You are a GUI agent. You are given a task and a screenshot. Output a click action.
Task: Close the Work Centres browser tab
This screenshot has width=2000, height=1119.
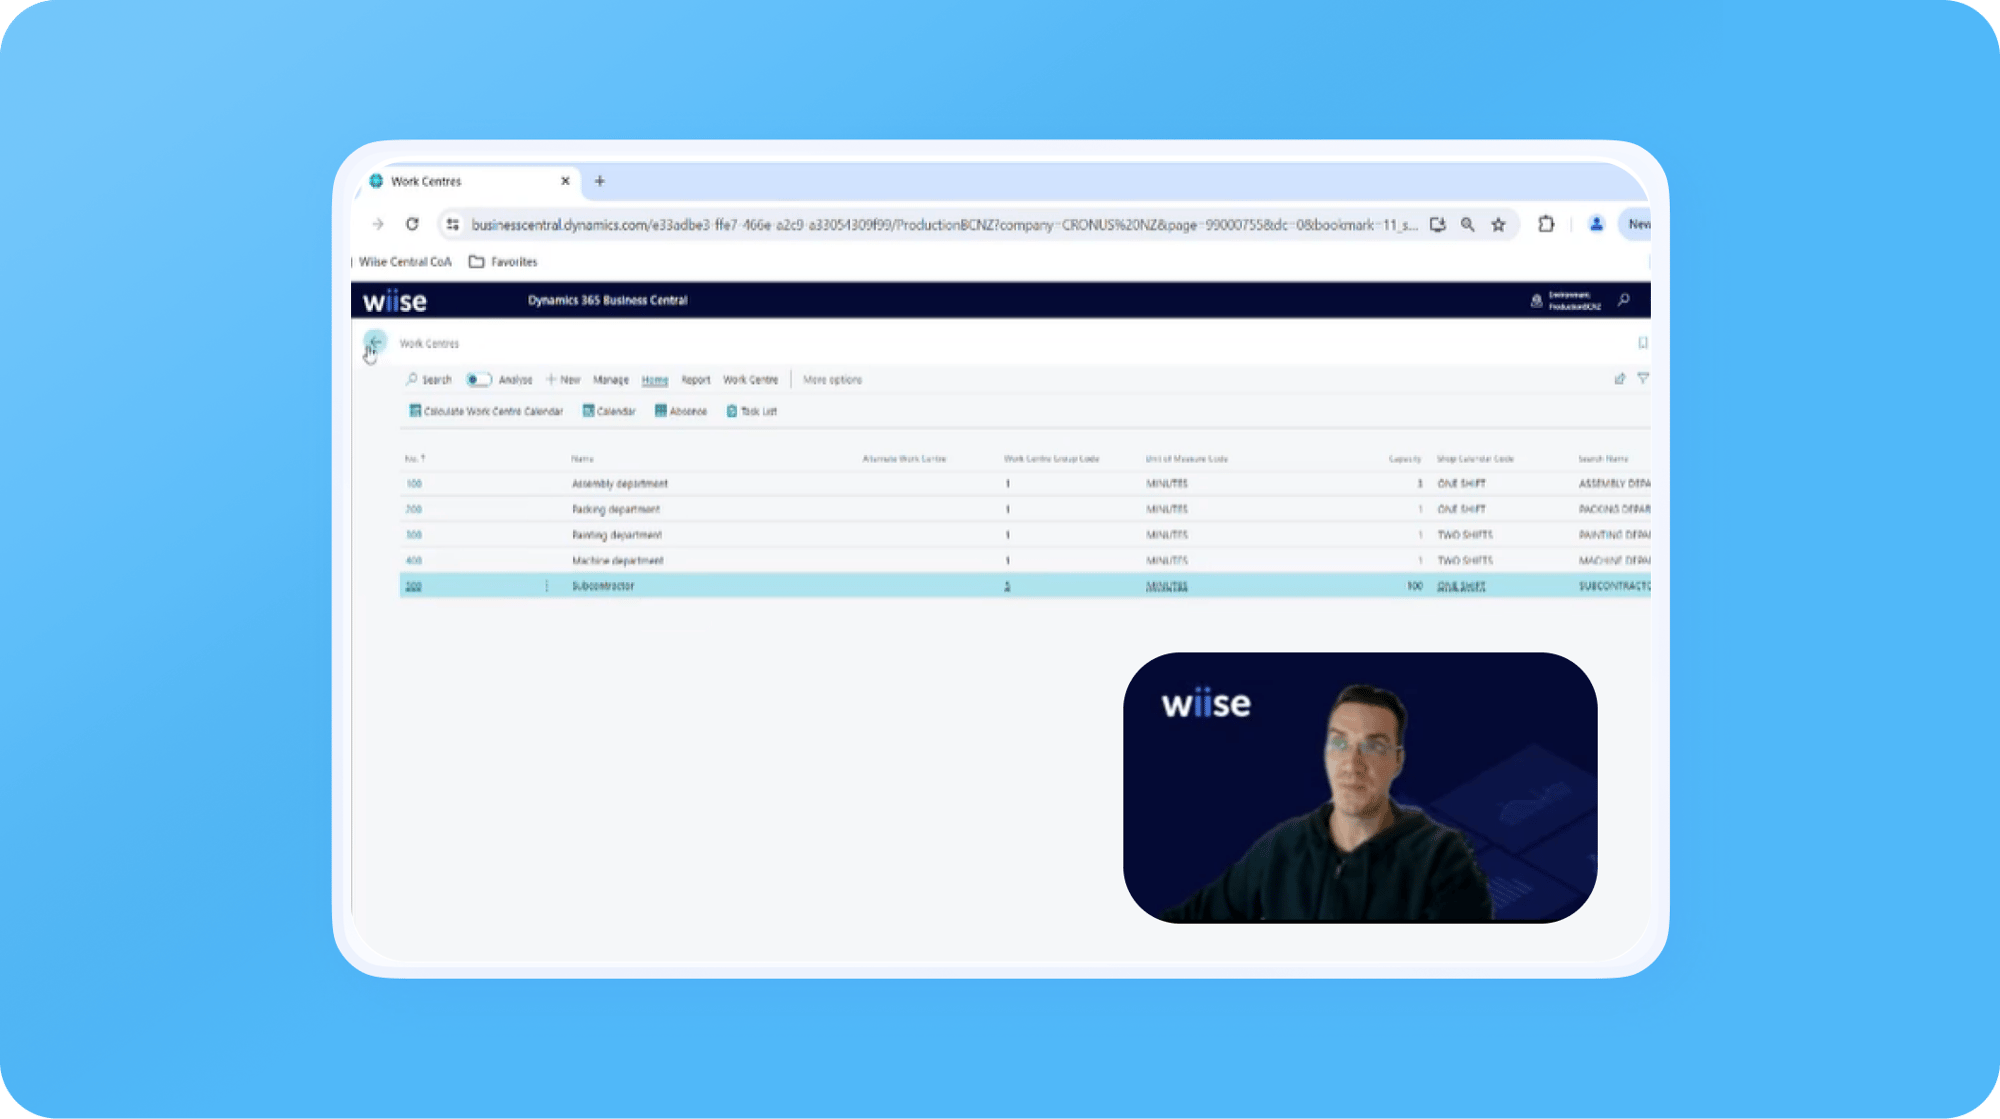pyautogui.click(x=565, y=181)
